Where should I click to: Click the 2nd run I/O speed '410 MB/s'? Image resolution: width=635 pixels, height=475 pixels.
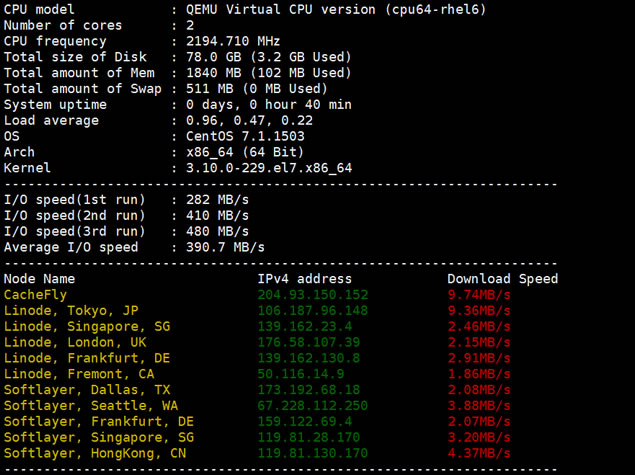(217, 215)
